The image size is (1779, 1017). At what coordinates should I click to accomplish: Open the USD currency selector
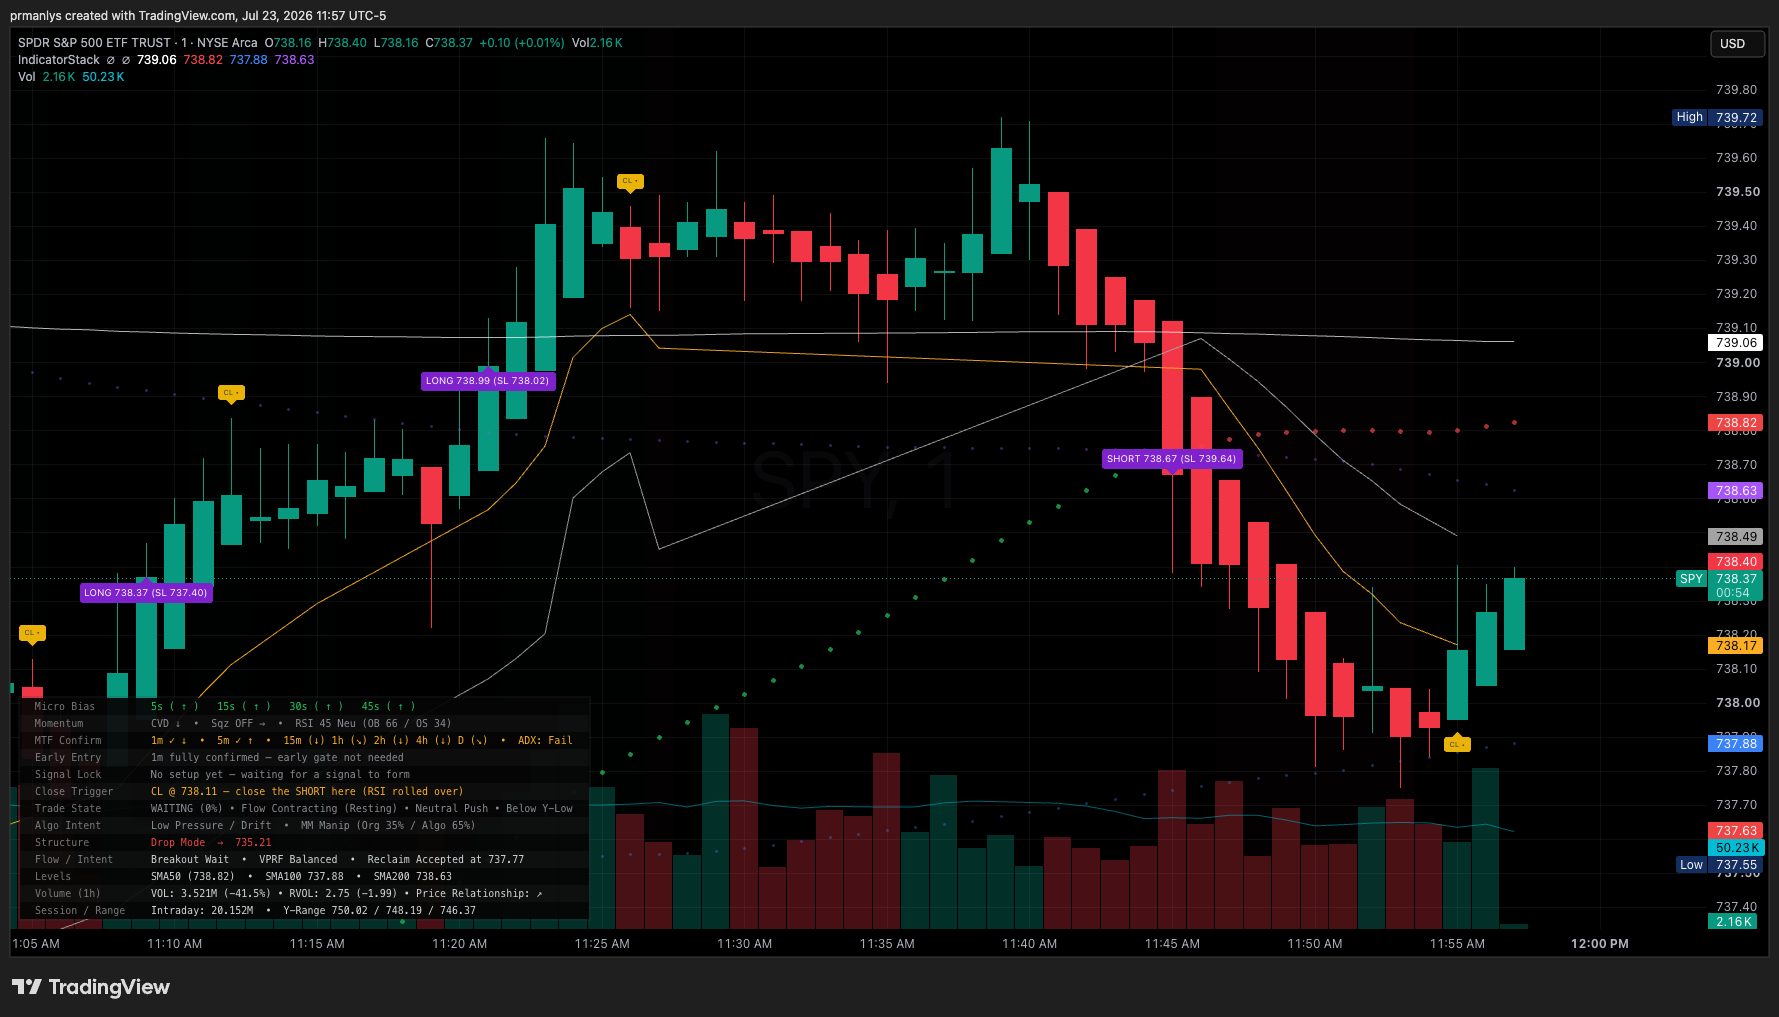1737,44
